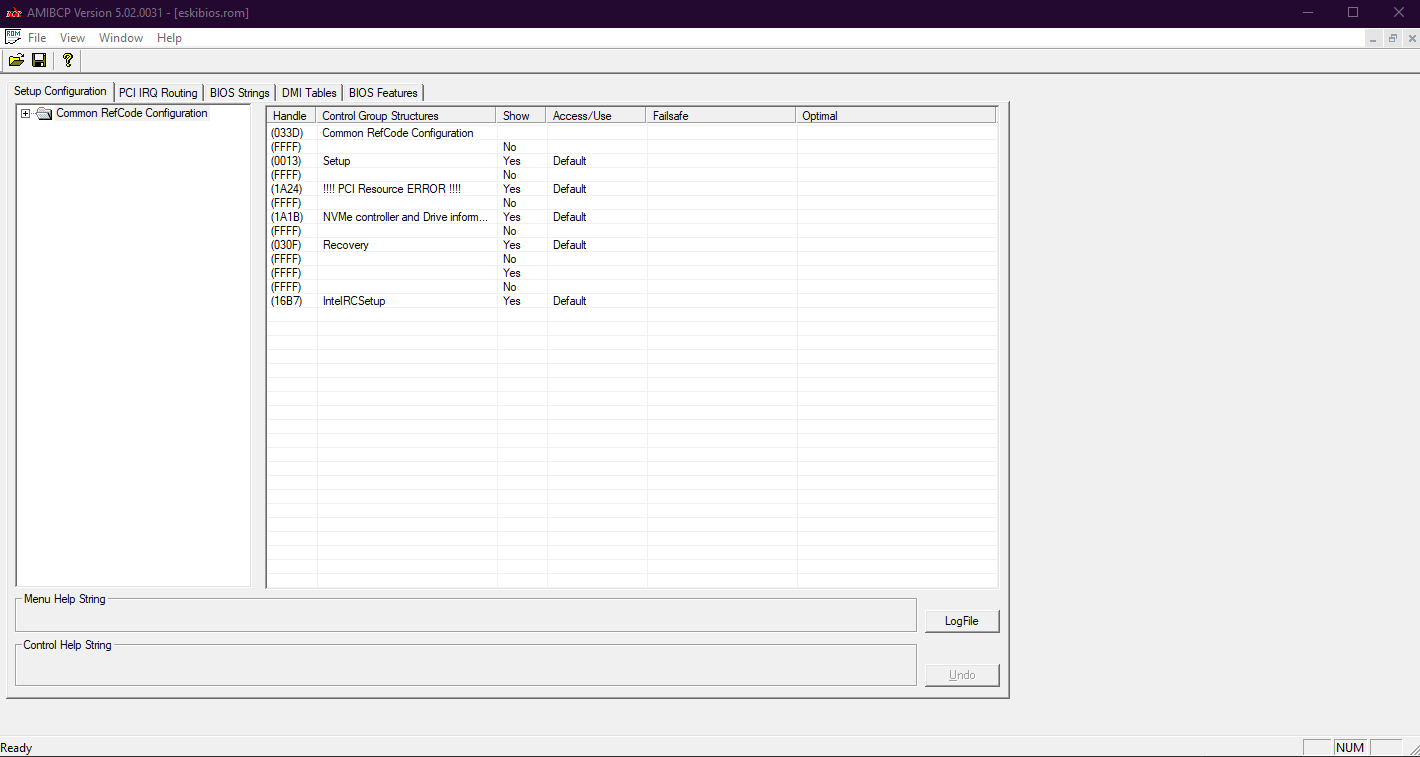The width and height of the screenshot is (1420, 757).
Task: Click the NUM indicator in status bar
Action: coord(1350,748)
